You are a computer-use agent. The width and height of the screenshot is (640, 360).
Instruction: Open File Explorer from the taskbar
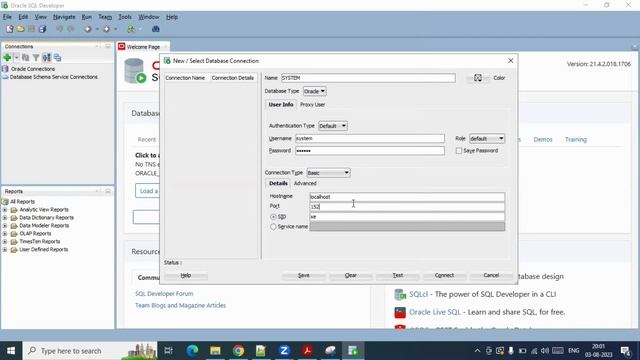[215, 350]
